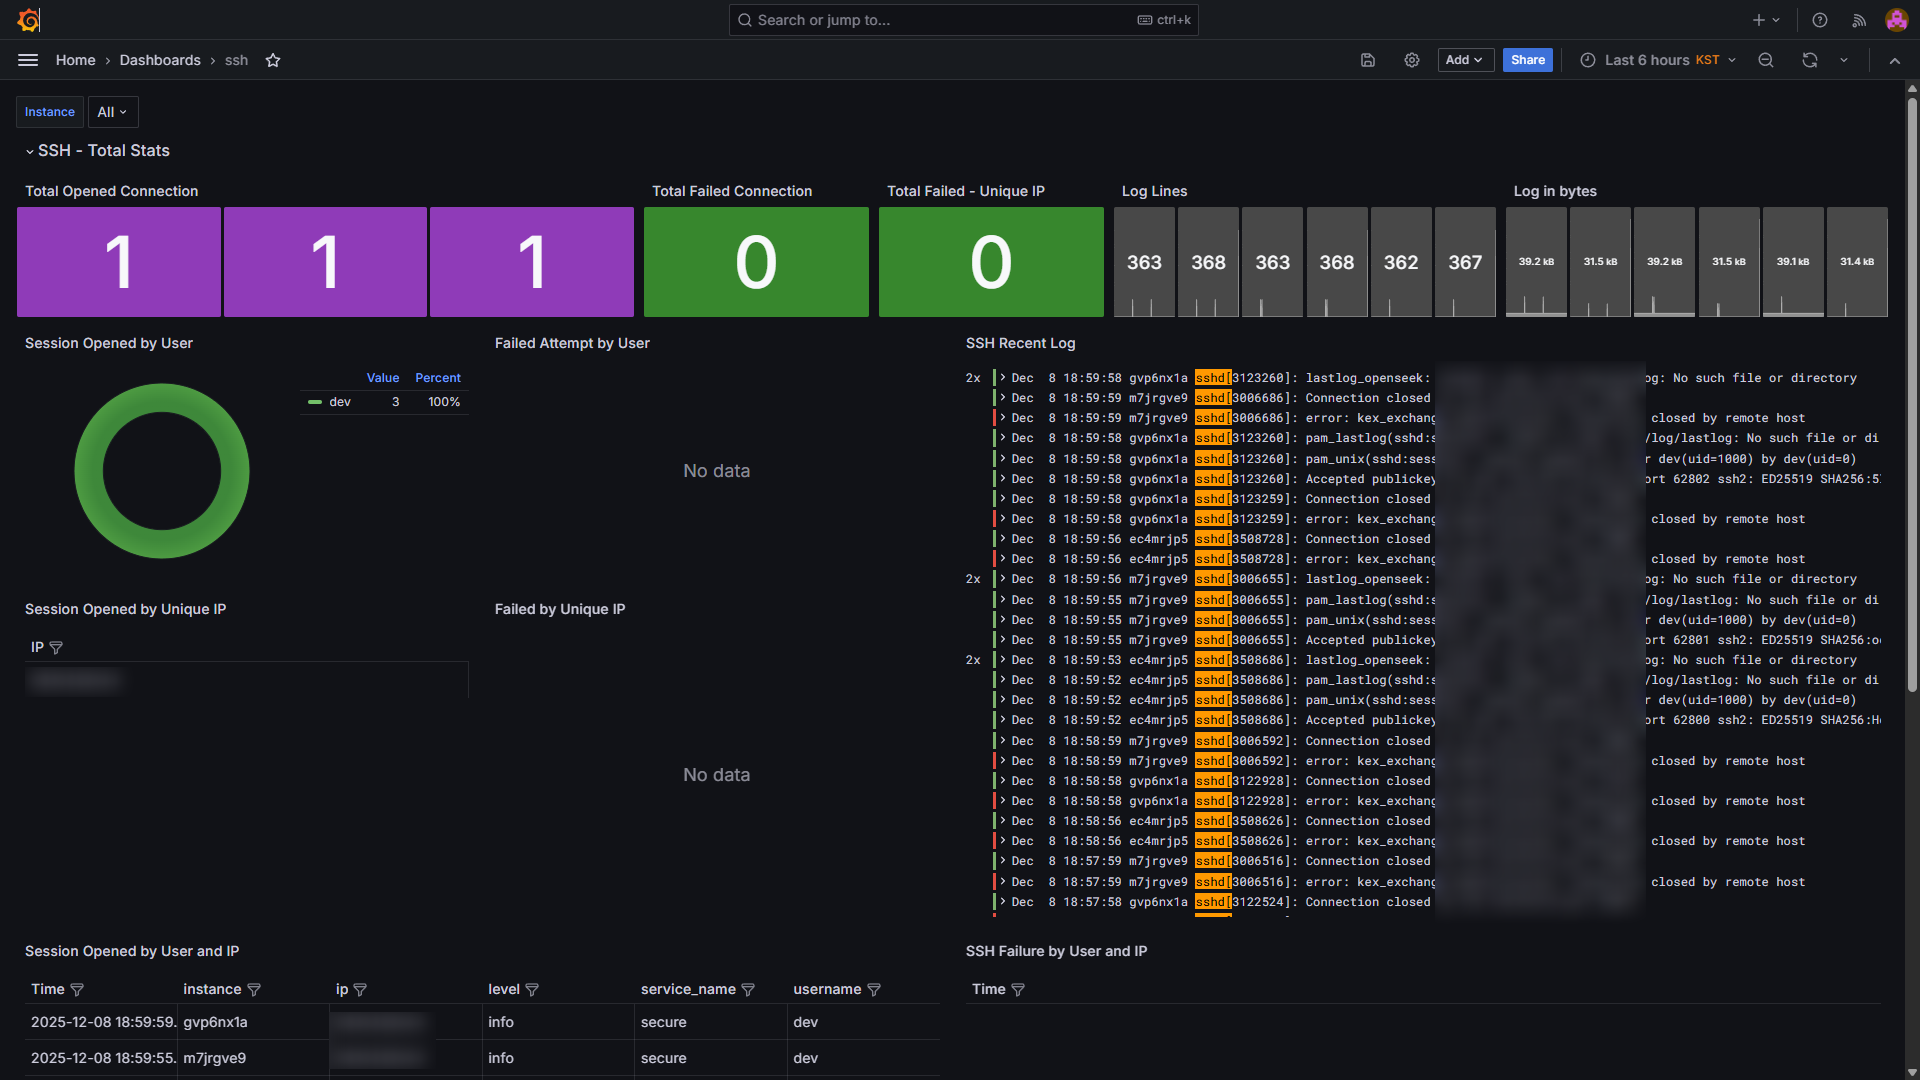Filter the username column

pyautogui.click(x=874, y=990)
